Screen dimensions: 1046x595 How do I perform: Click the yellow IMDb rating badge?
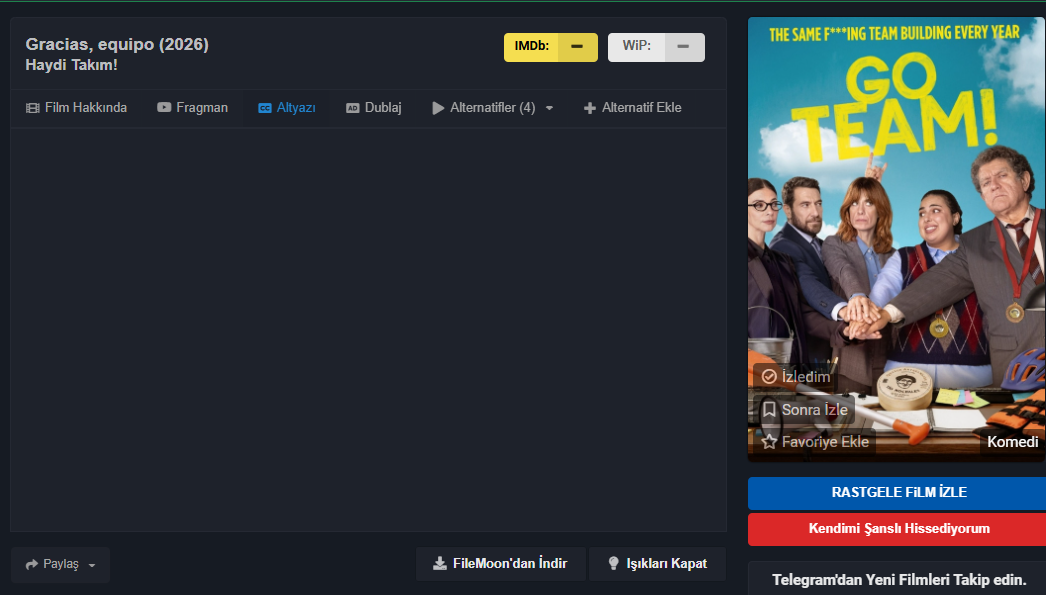550,47
